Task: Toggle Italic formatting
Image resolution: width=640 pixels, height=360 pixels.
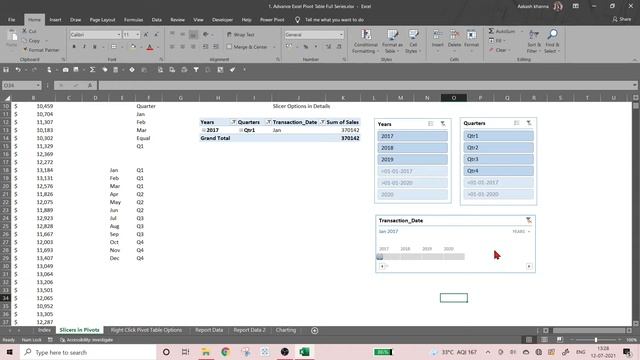Action: click(x=84, y=47)
